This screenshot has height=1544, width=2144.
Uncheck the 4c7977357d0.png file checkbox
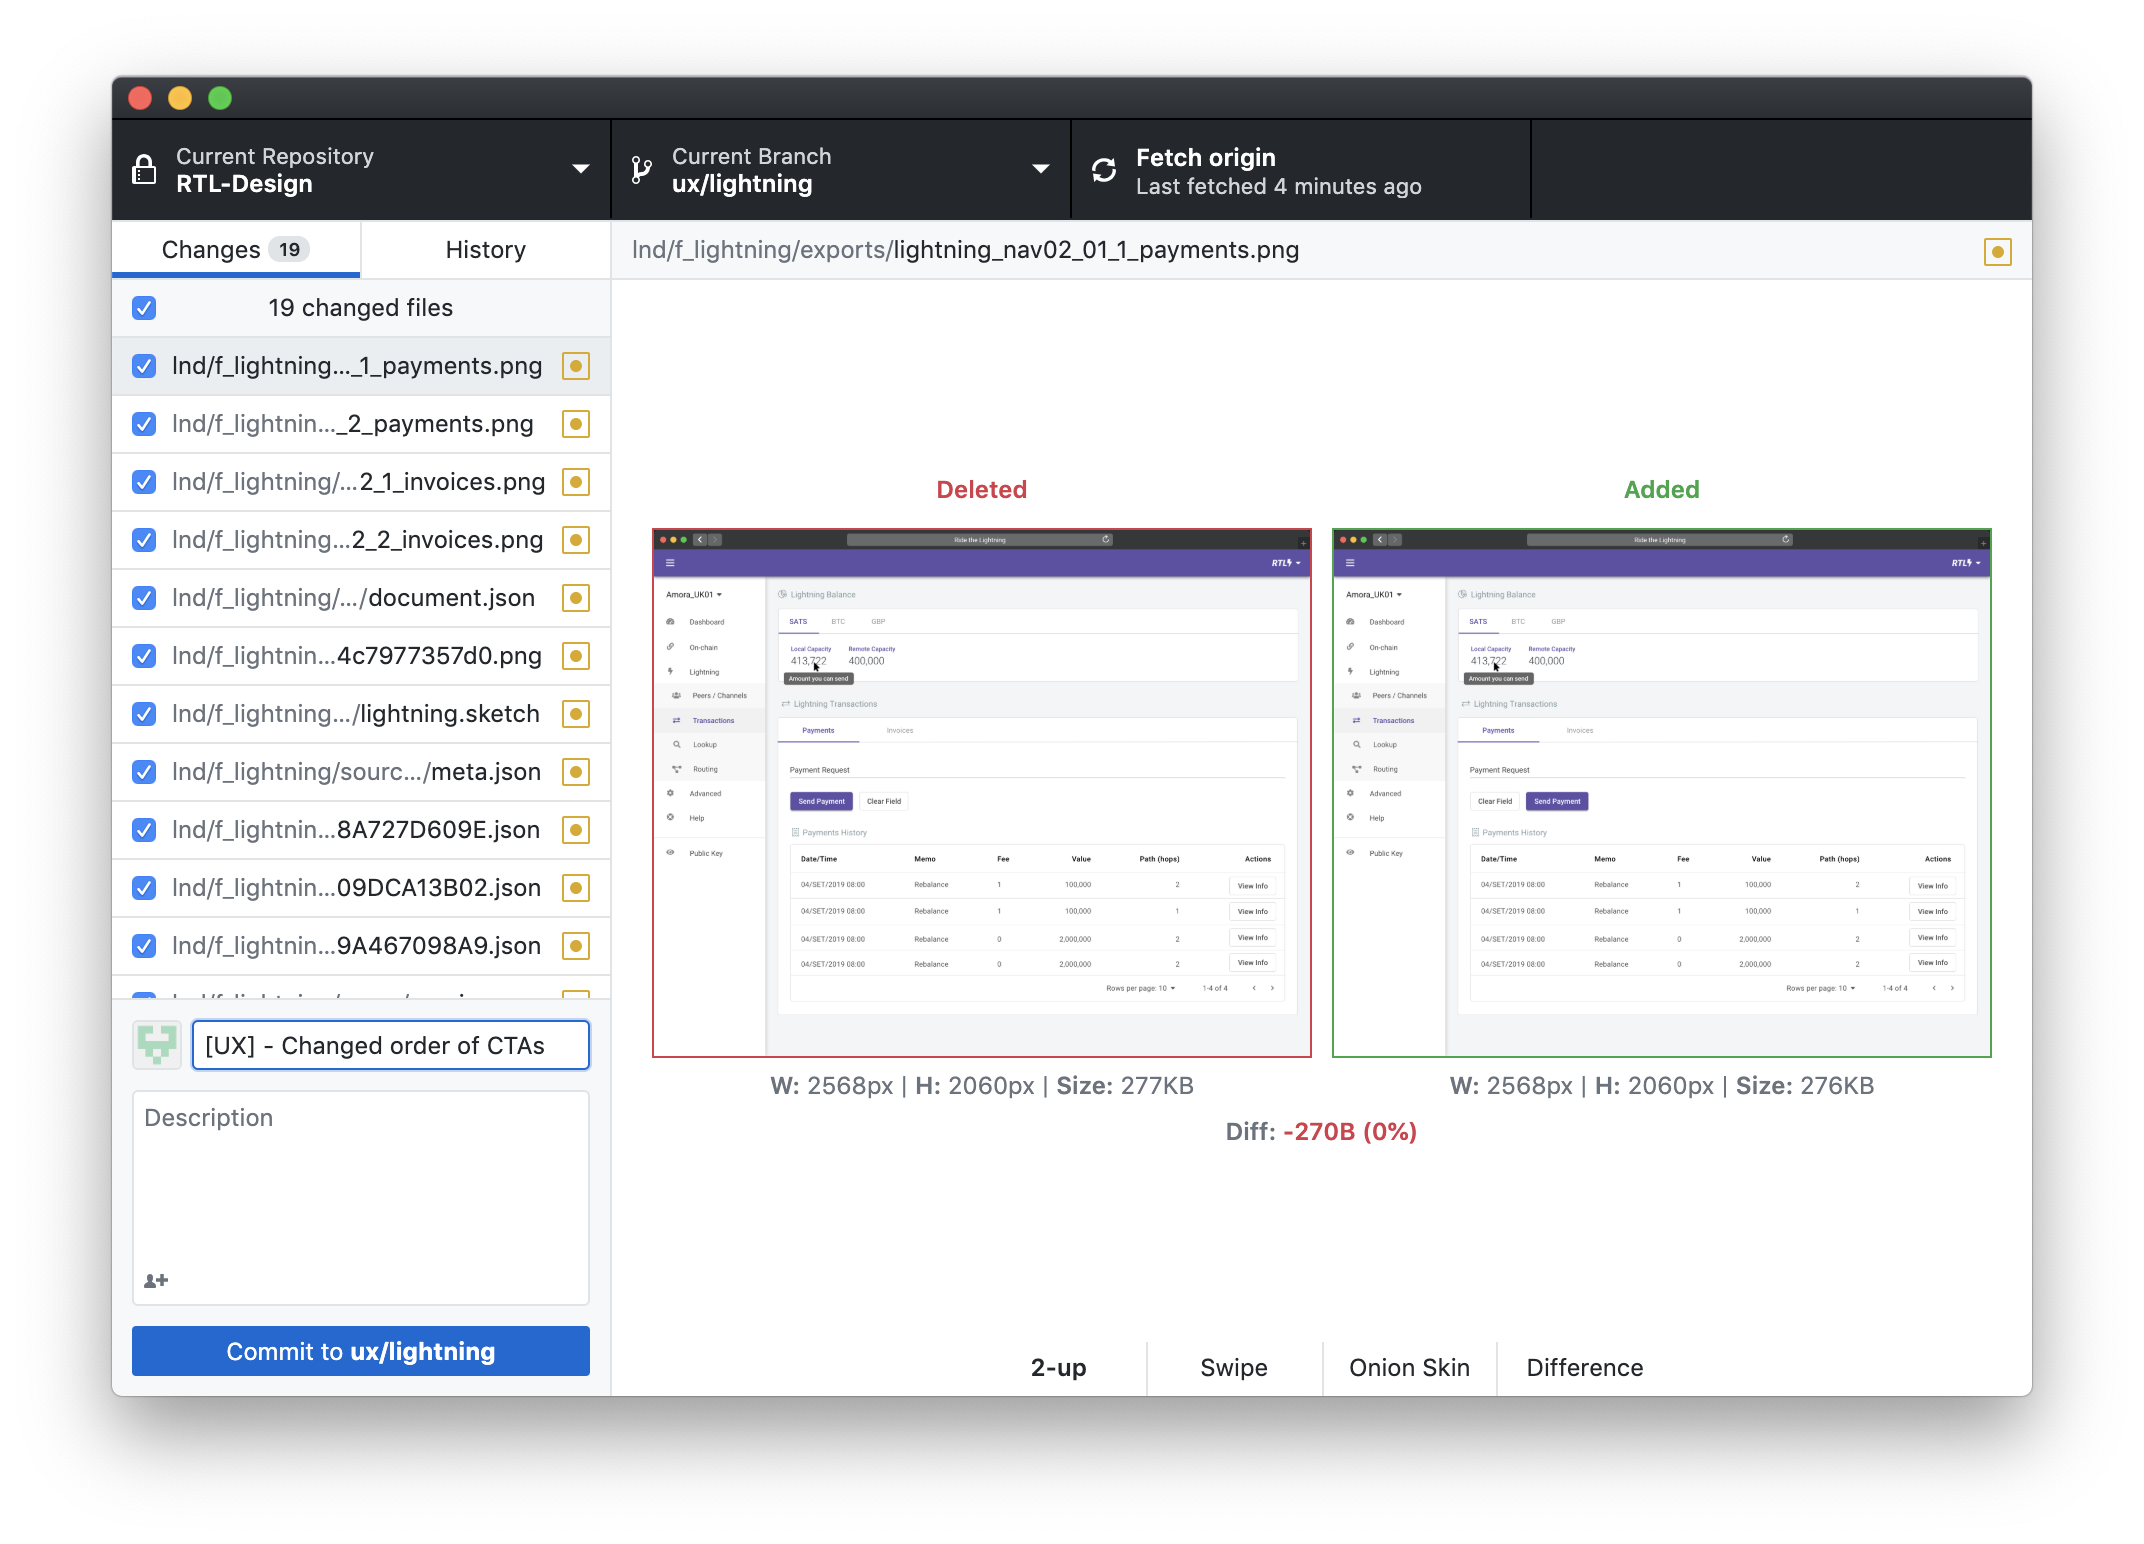[x=144, y=656]
